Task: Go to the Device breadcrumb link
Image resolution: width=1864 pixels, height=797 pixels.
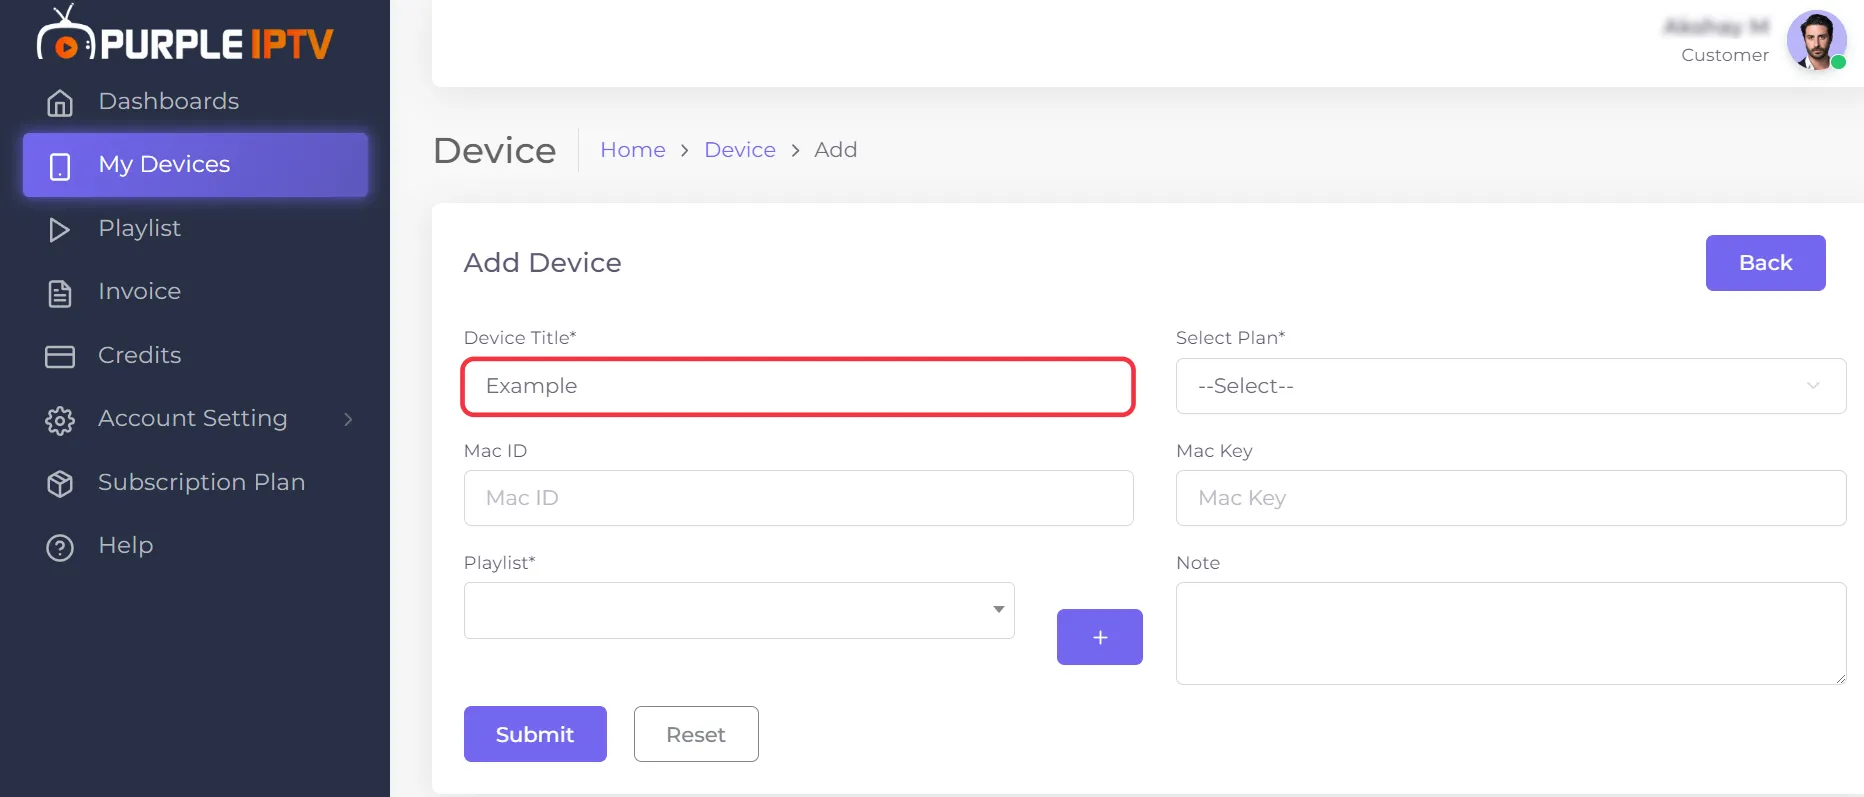Action: 740,150
